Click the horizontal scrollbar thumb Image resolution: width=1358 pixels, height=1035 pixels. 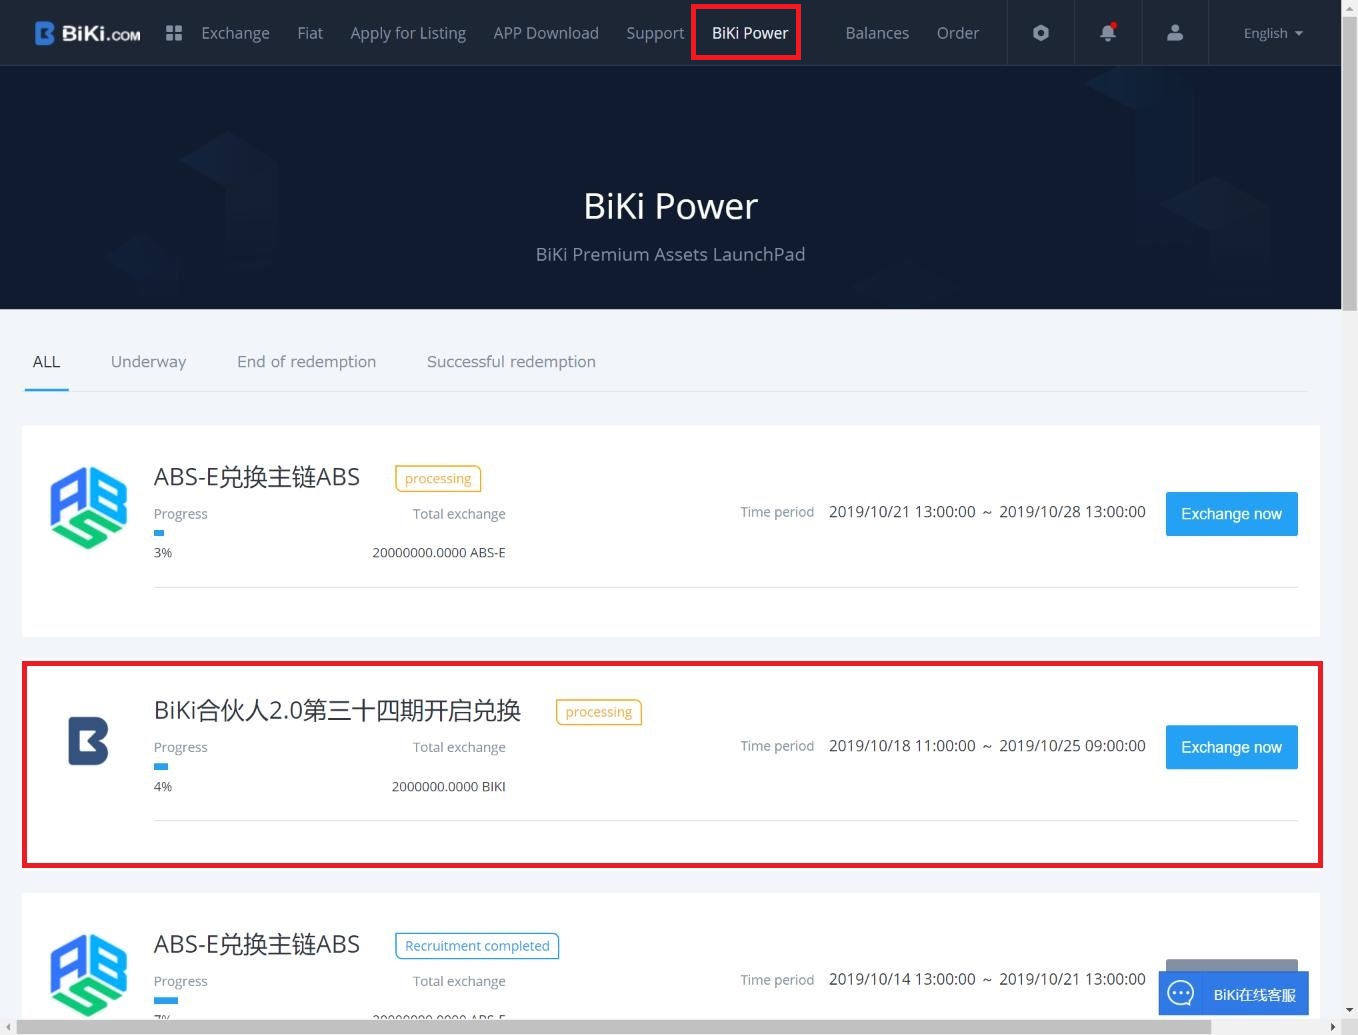614,1027
